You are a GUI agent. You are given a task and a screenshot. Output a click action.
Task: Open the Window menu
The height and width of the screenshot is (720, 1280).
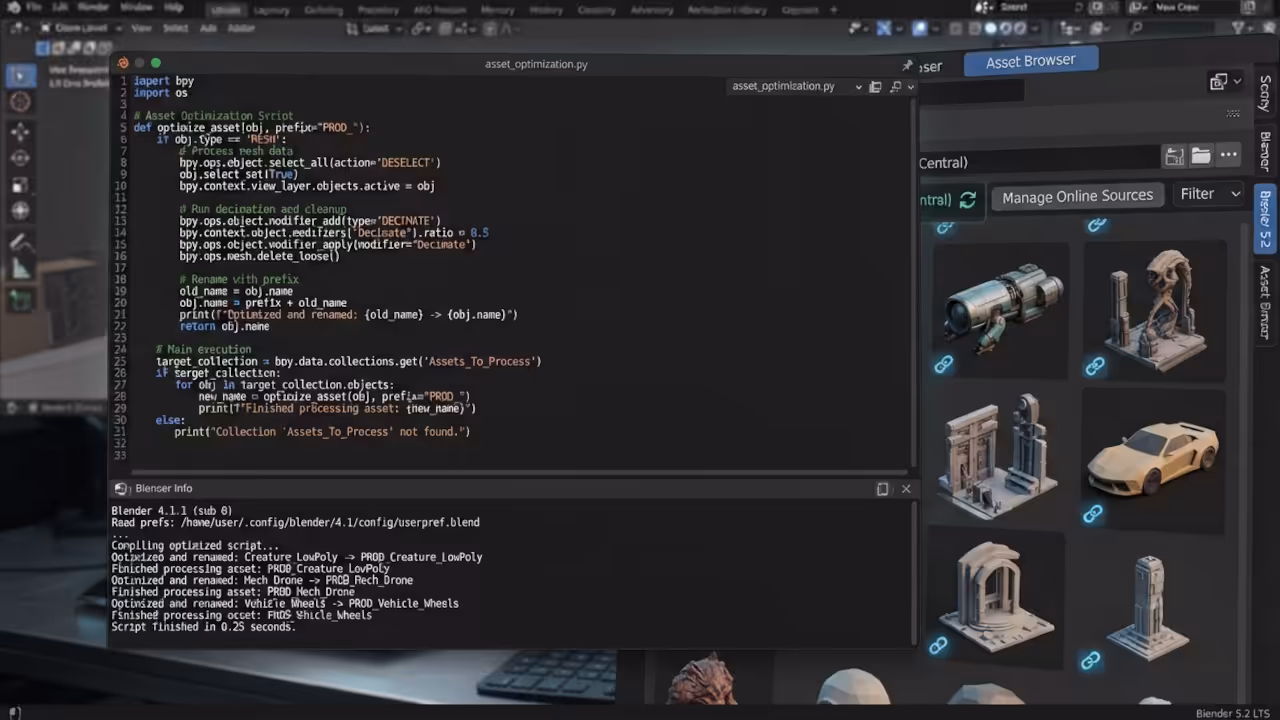click(x=136, y=8)
